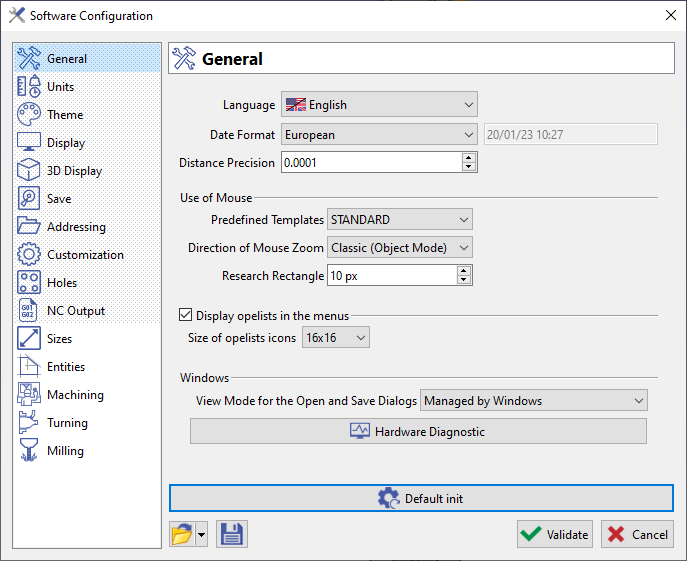This screenshot has width=687, height=561.
Task: Go to the Machining settings category
Action: [75, 395]
